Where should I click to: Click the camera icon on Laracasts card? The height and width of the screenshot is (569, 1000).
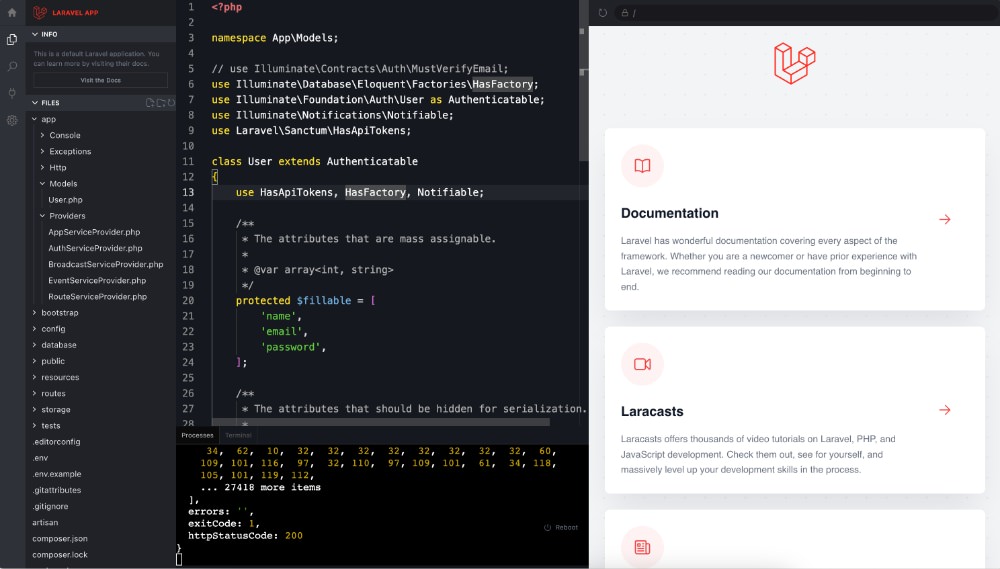(x=642, y=364)
